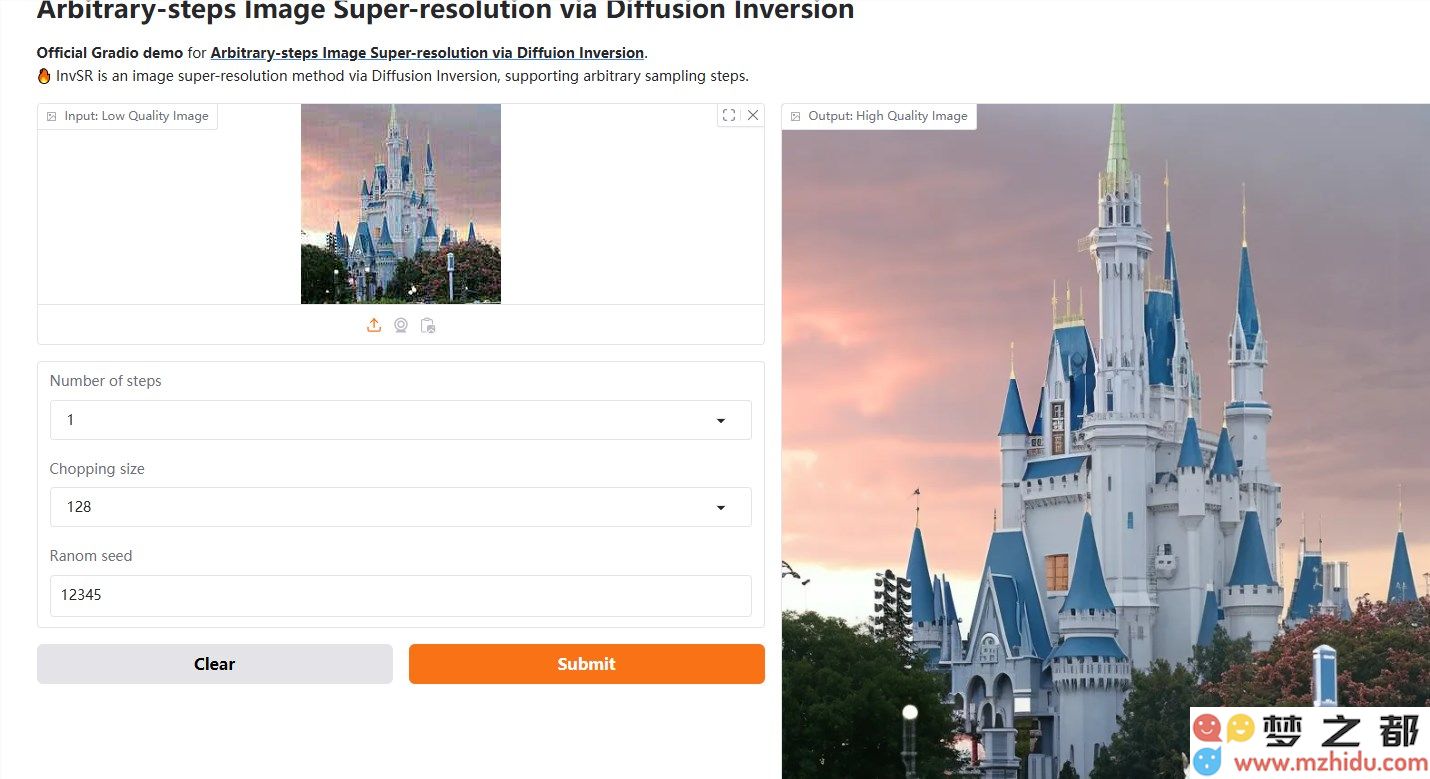Screen dimensions: 1430x779
Task: Open the Chopping size dropdown
Action: [400, 507]
